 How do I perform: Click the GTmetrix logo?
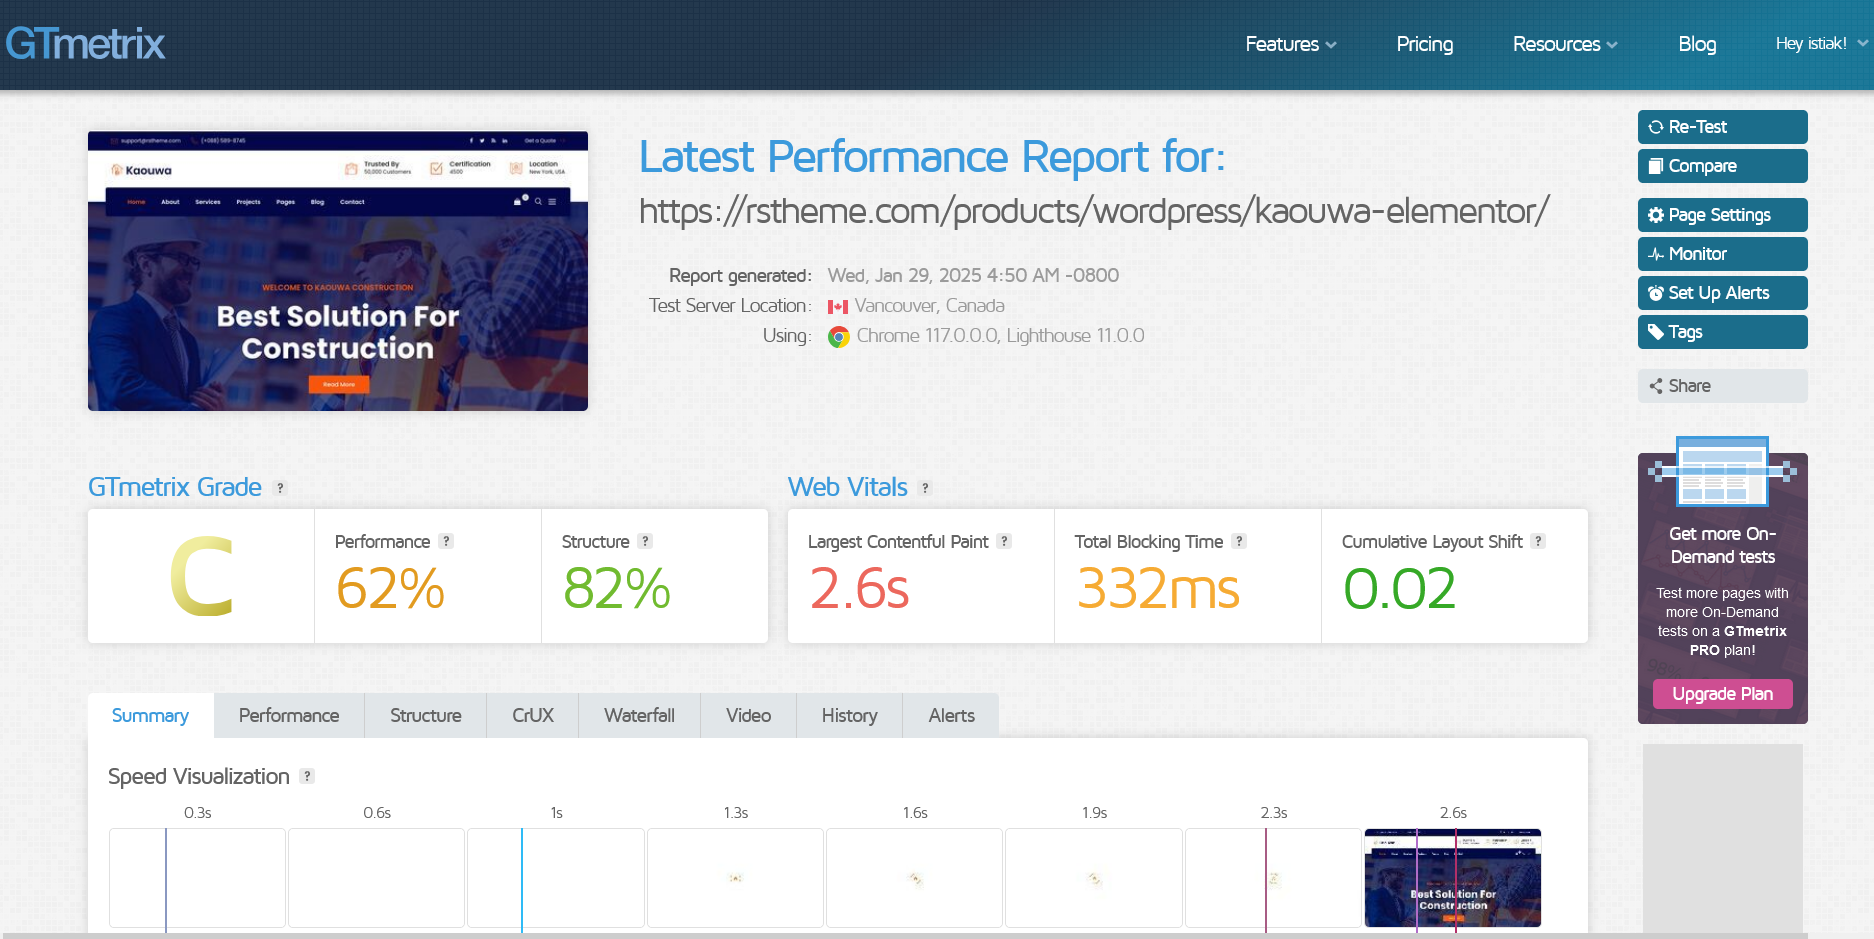pos(85,44)
